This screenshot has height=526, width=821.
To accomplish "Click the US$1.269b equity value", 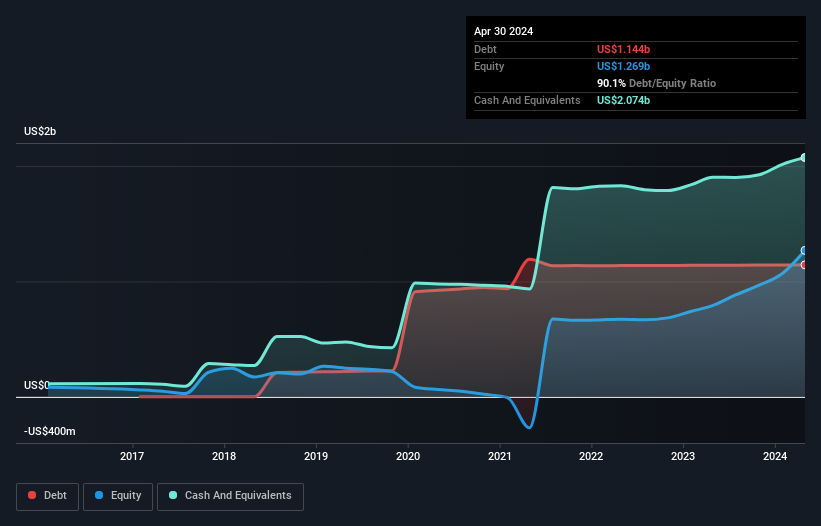I will [x=624, y=66].
